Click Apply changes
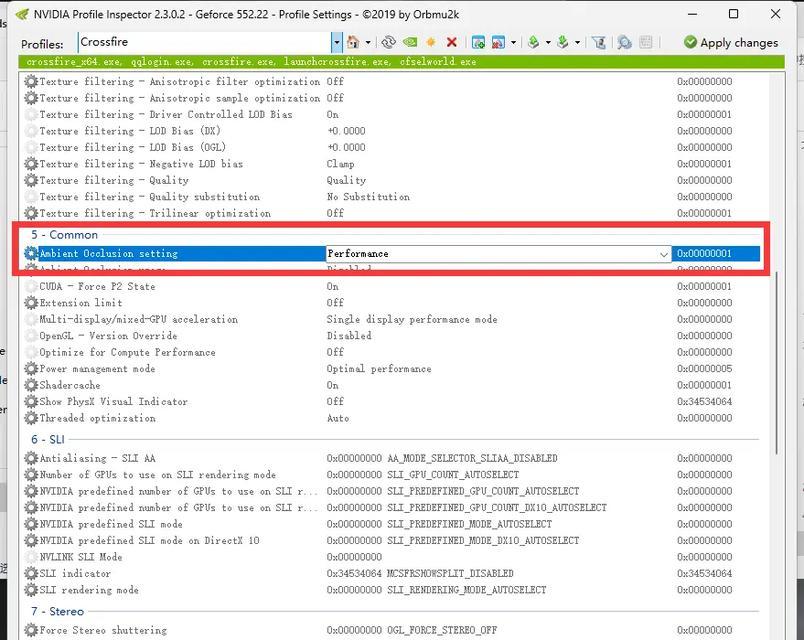The height and width of the screenshot is (640, 804). coord(731,42)
